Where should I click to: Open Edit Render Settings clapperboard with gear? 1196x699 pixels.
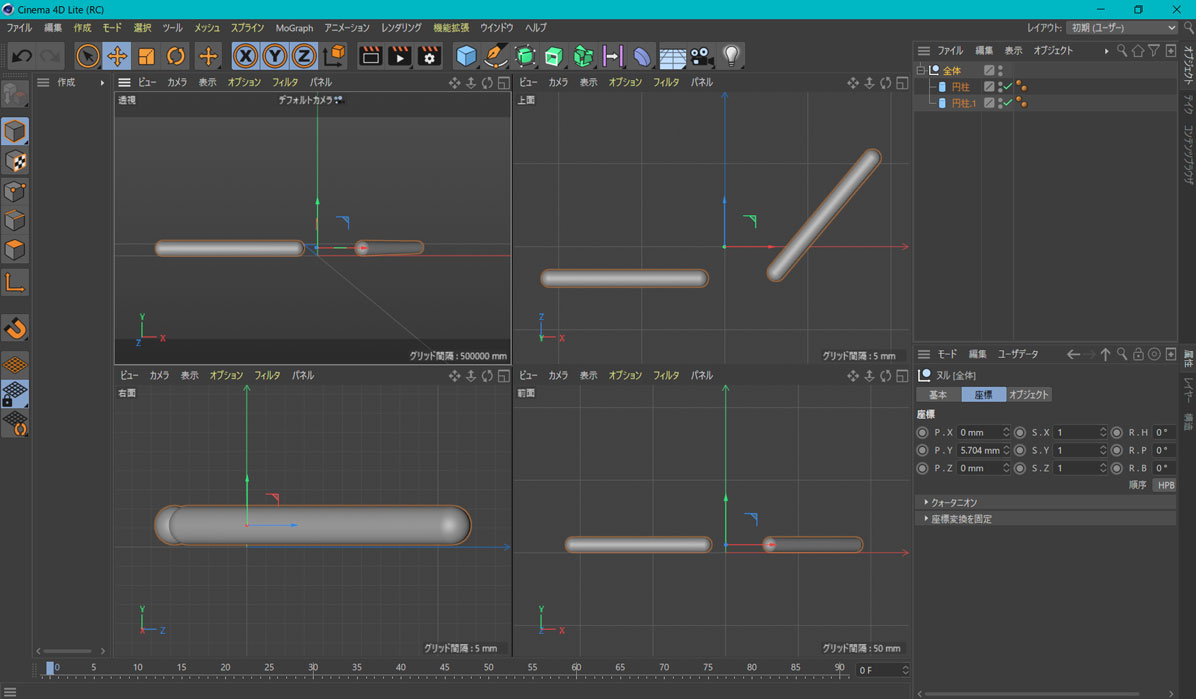coord(429,56)
